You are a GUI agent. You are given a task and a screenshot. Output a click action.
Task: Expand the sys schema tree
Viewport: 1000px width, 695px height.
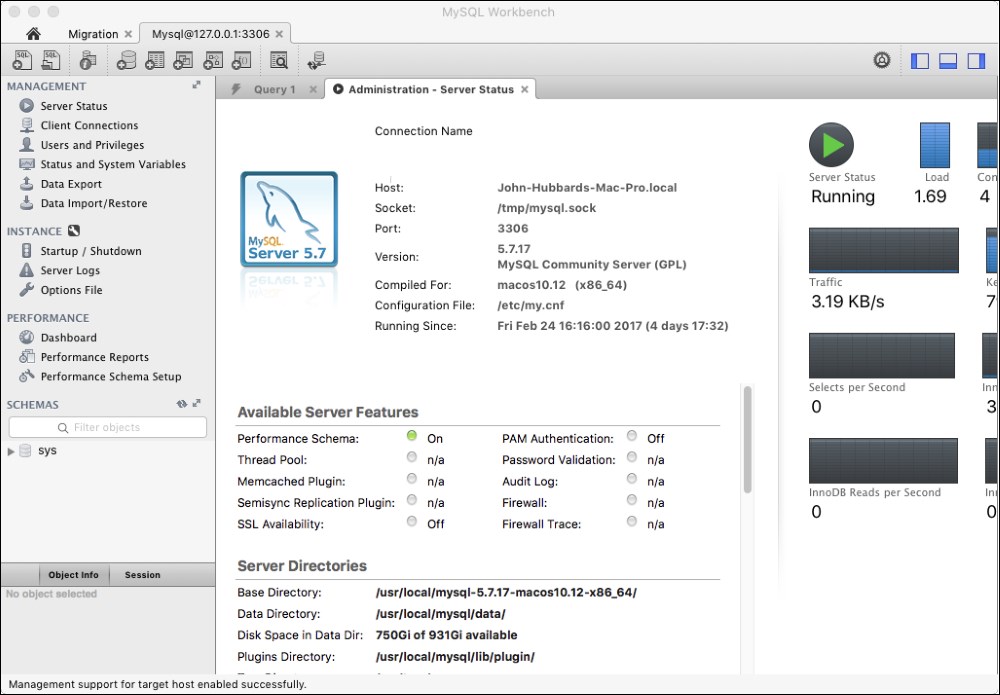point(10,451)
